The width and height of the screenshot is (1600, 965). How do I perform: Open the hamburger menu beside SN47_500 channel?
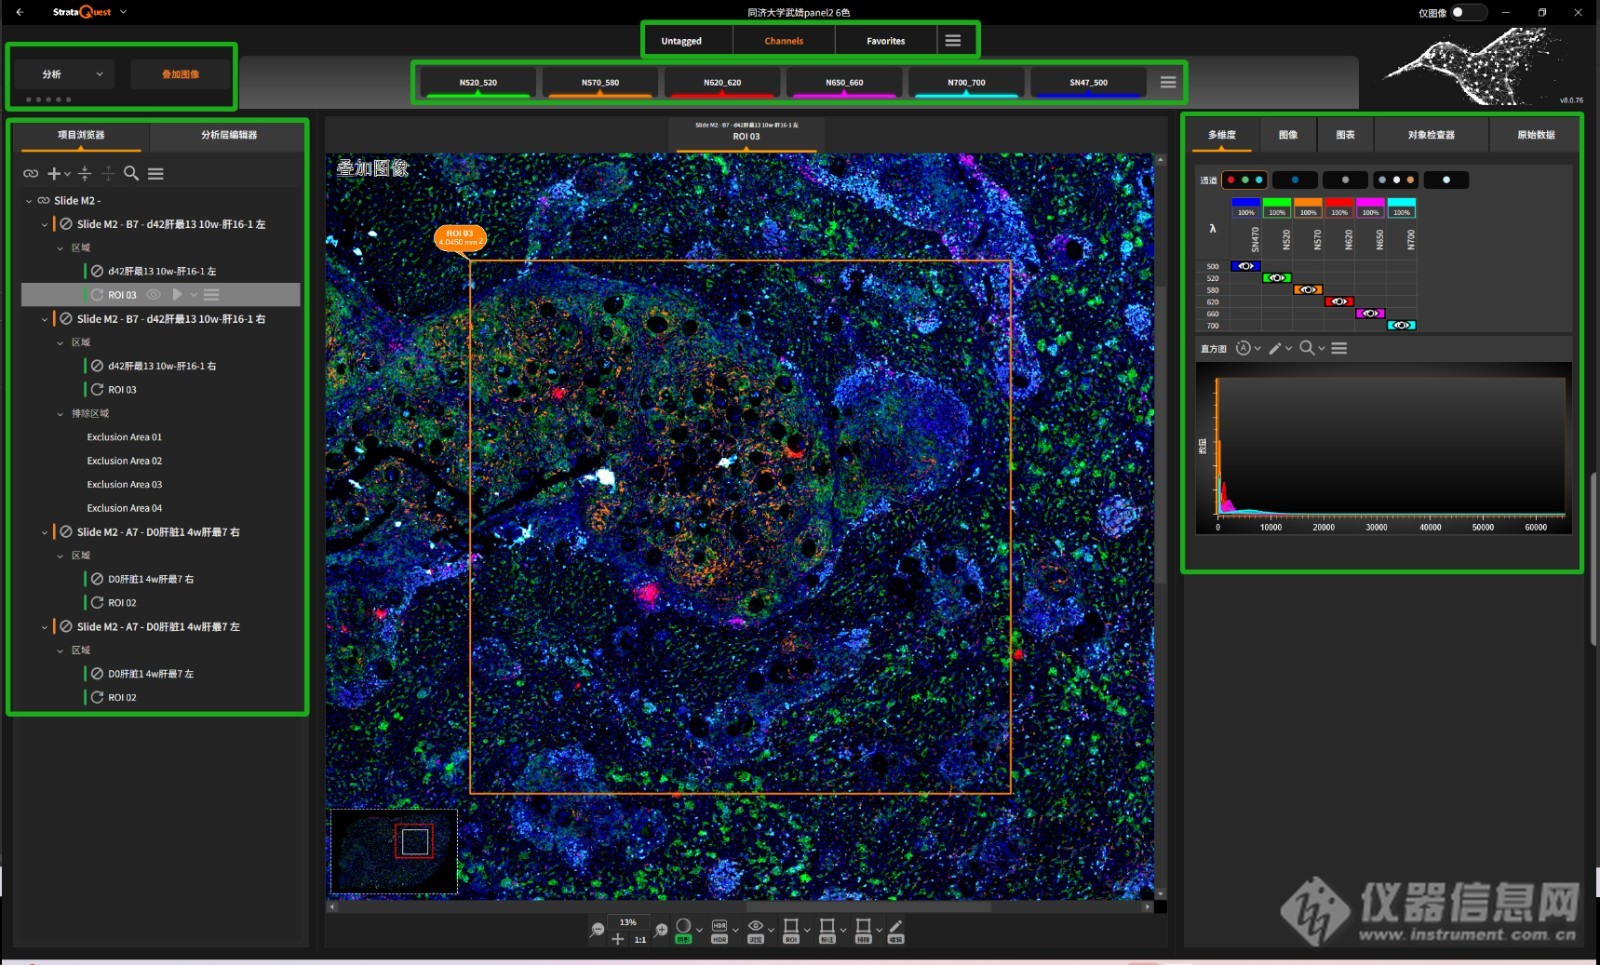point(1168,82)
